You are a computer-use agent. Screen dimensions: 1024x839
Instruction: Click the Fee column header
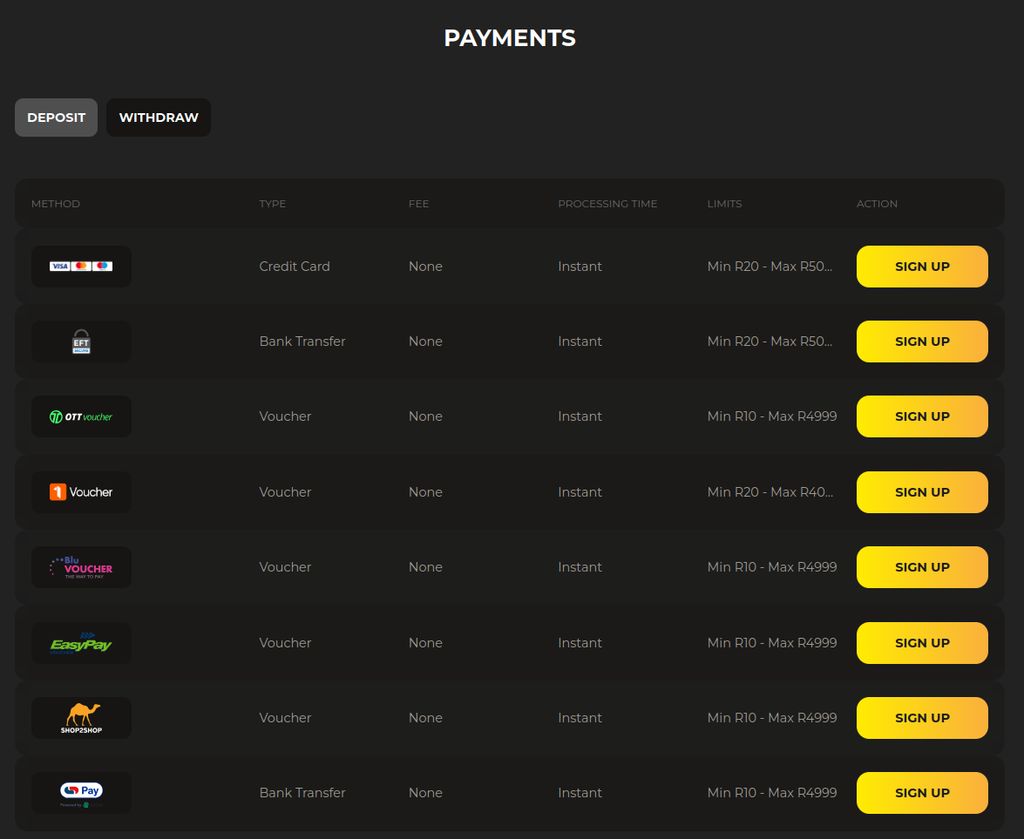(419, 204)
